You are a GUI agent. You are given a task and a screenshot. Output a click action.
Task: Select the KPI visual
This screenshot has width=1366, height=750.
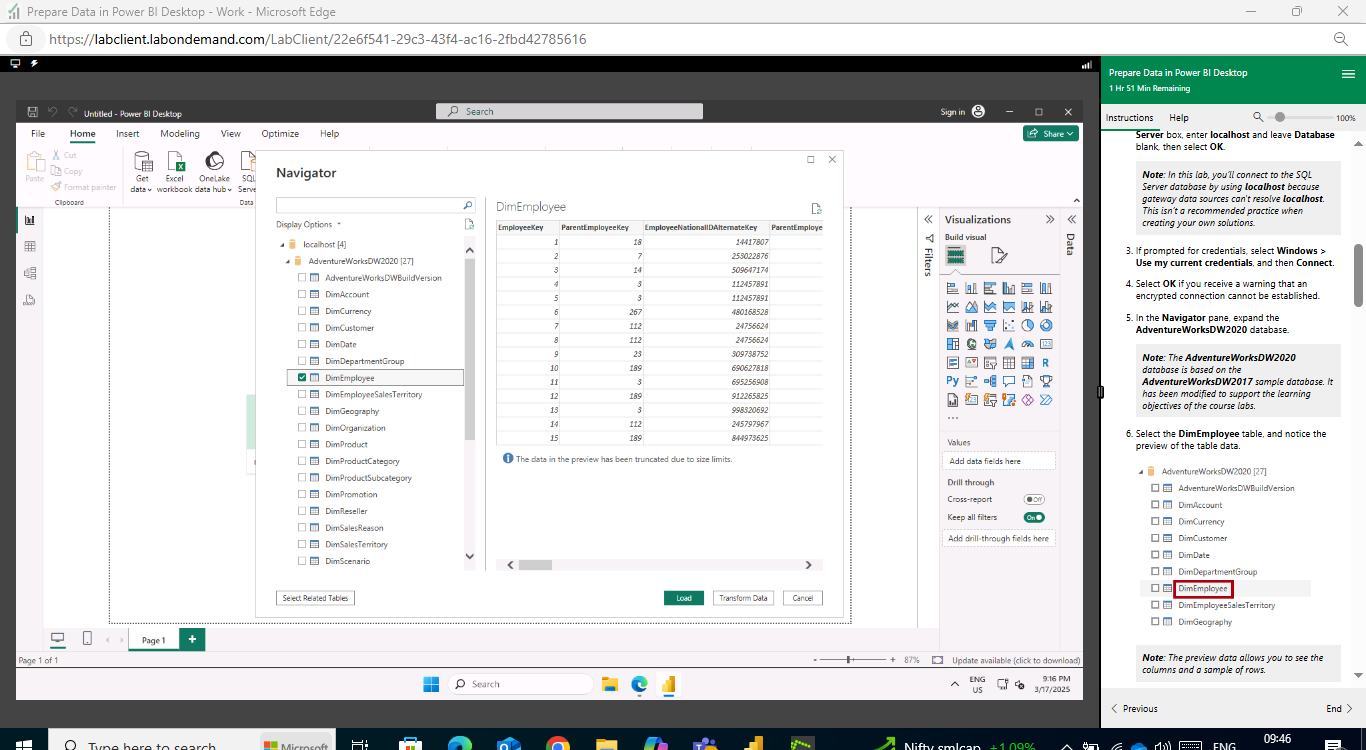point(971,362)
